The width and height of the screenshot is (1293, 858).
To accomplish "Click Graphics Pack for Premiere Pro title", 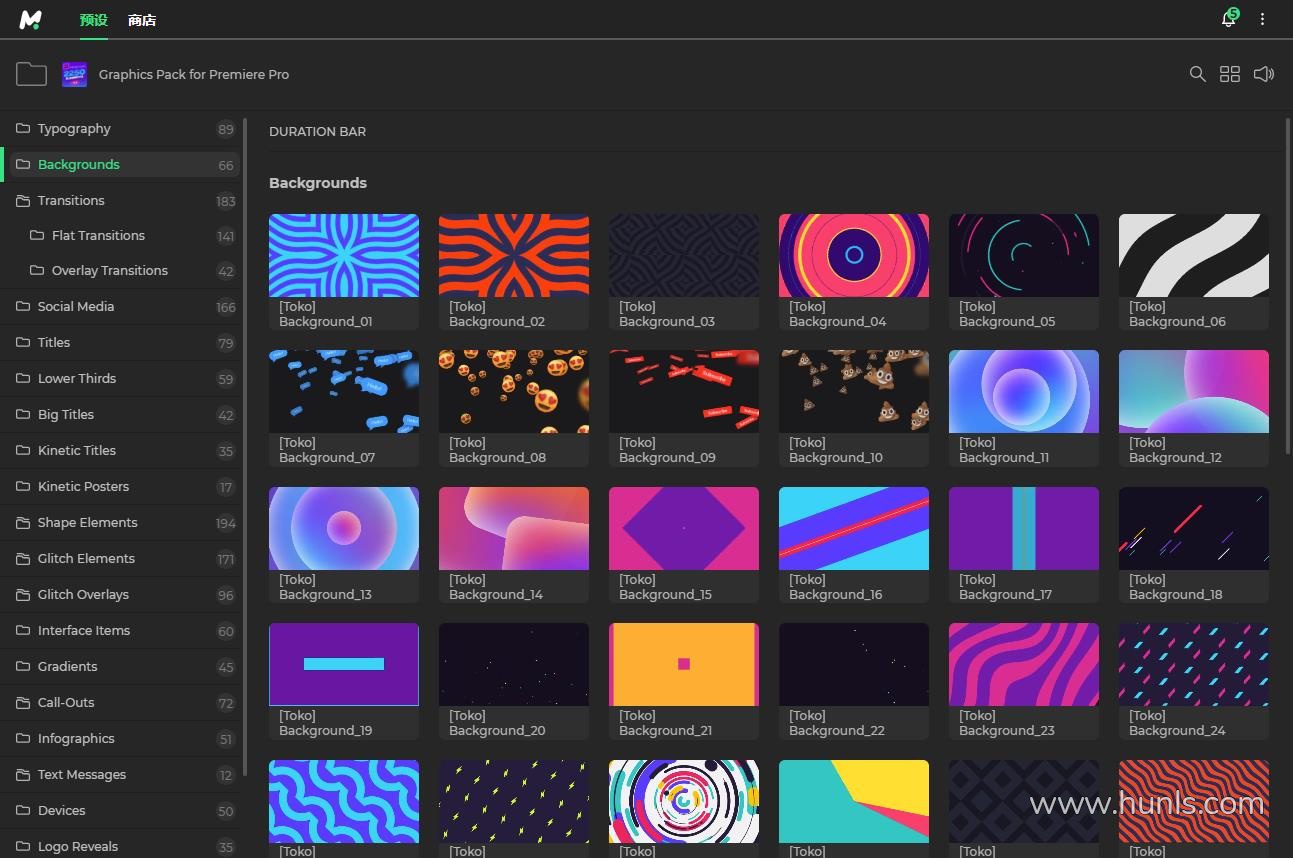I will pyautogui.click(x=194, y=74).
